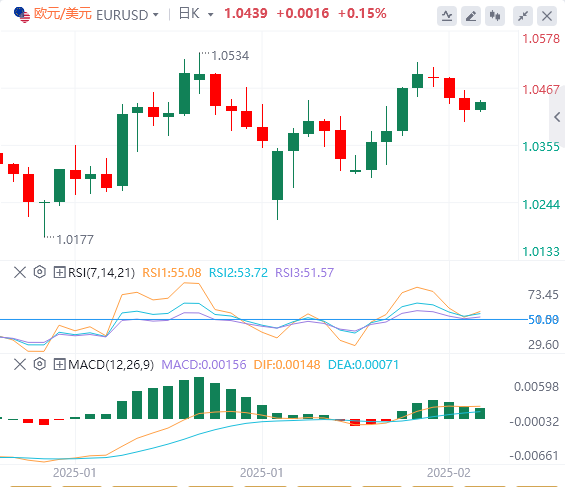The image size is (565, 487).
Task: Expand the RSI panel plus icon
Action: tap(59, 272)
